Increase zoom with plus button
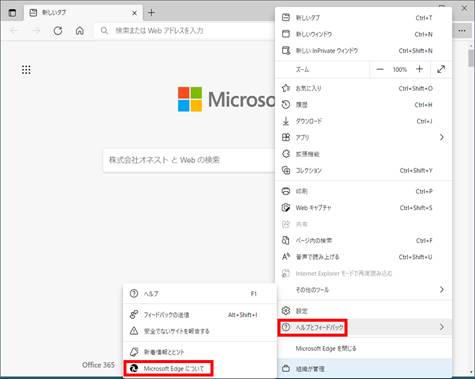The width and height of the screenshot is (475, 379). (x=419, y=69)
